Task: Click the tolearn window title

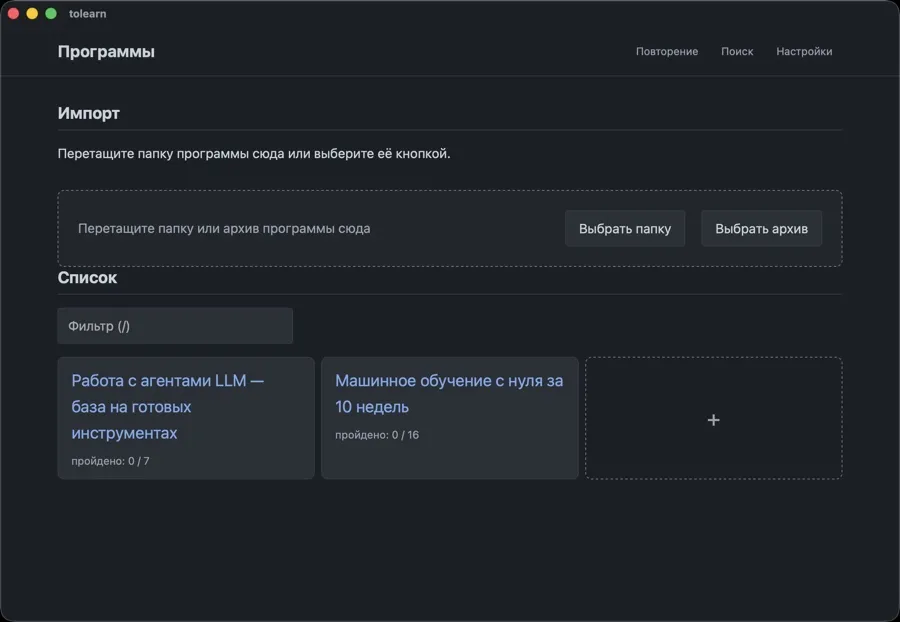Action: tap(87, 14)
